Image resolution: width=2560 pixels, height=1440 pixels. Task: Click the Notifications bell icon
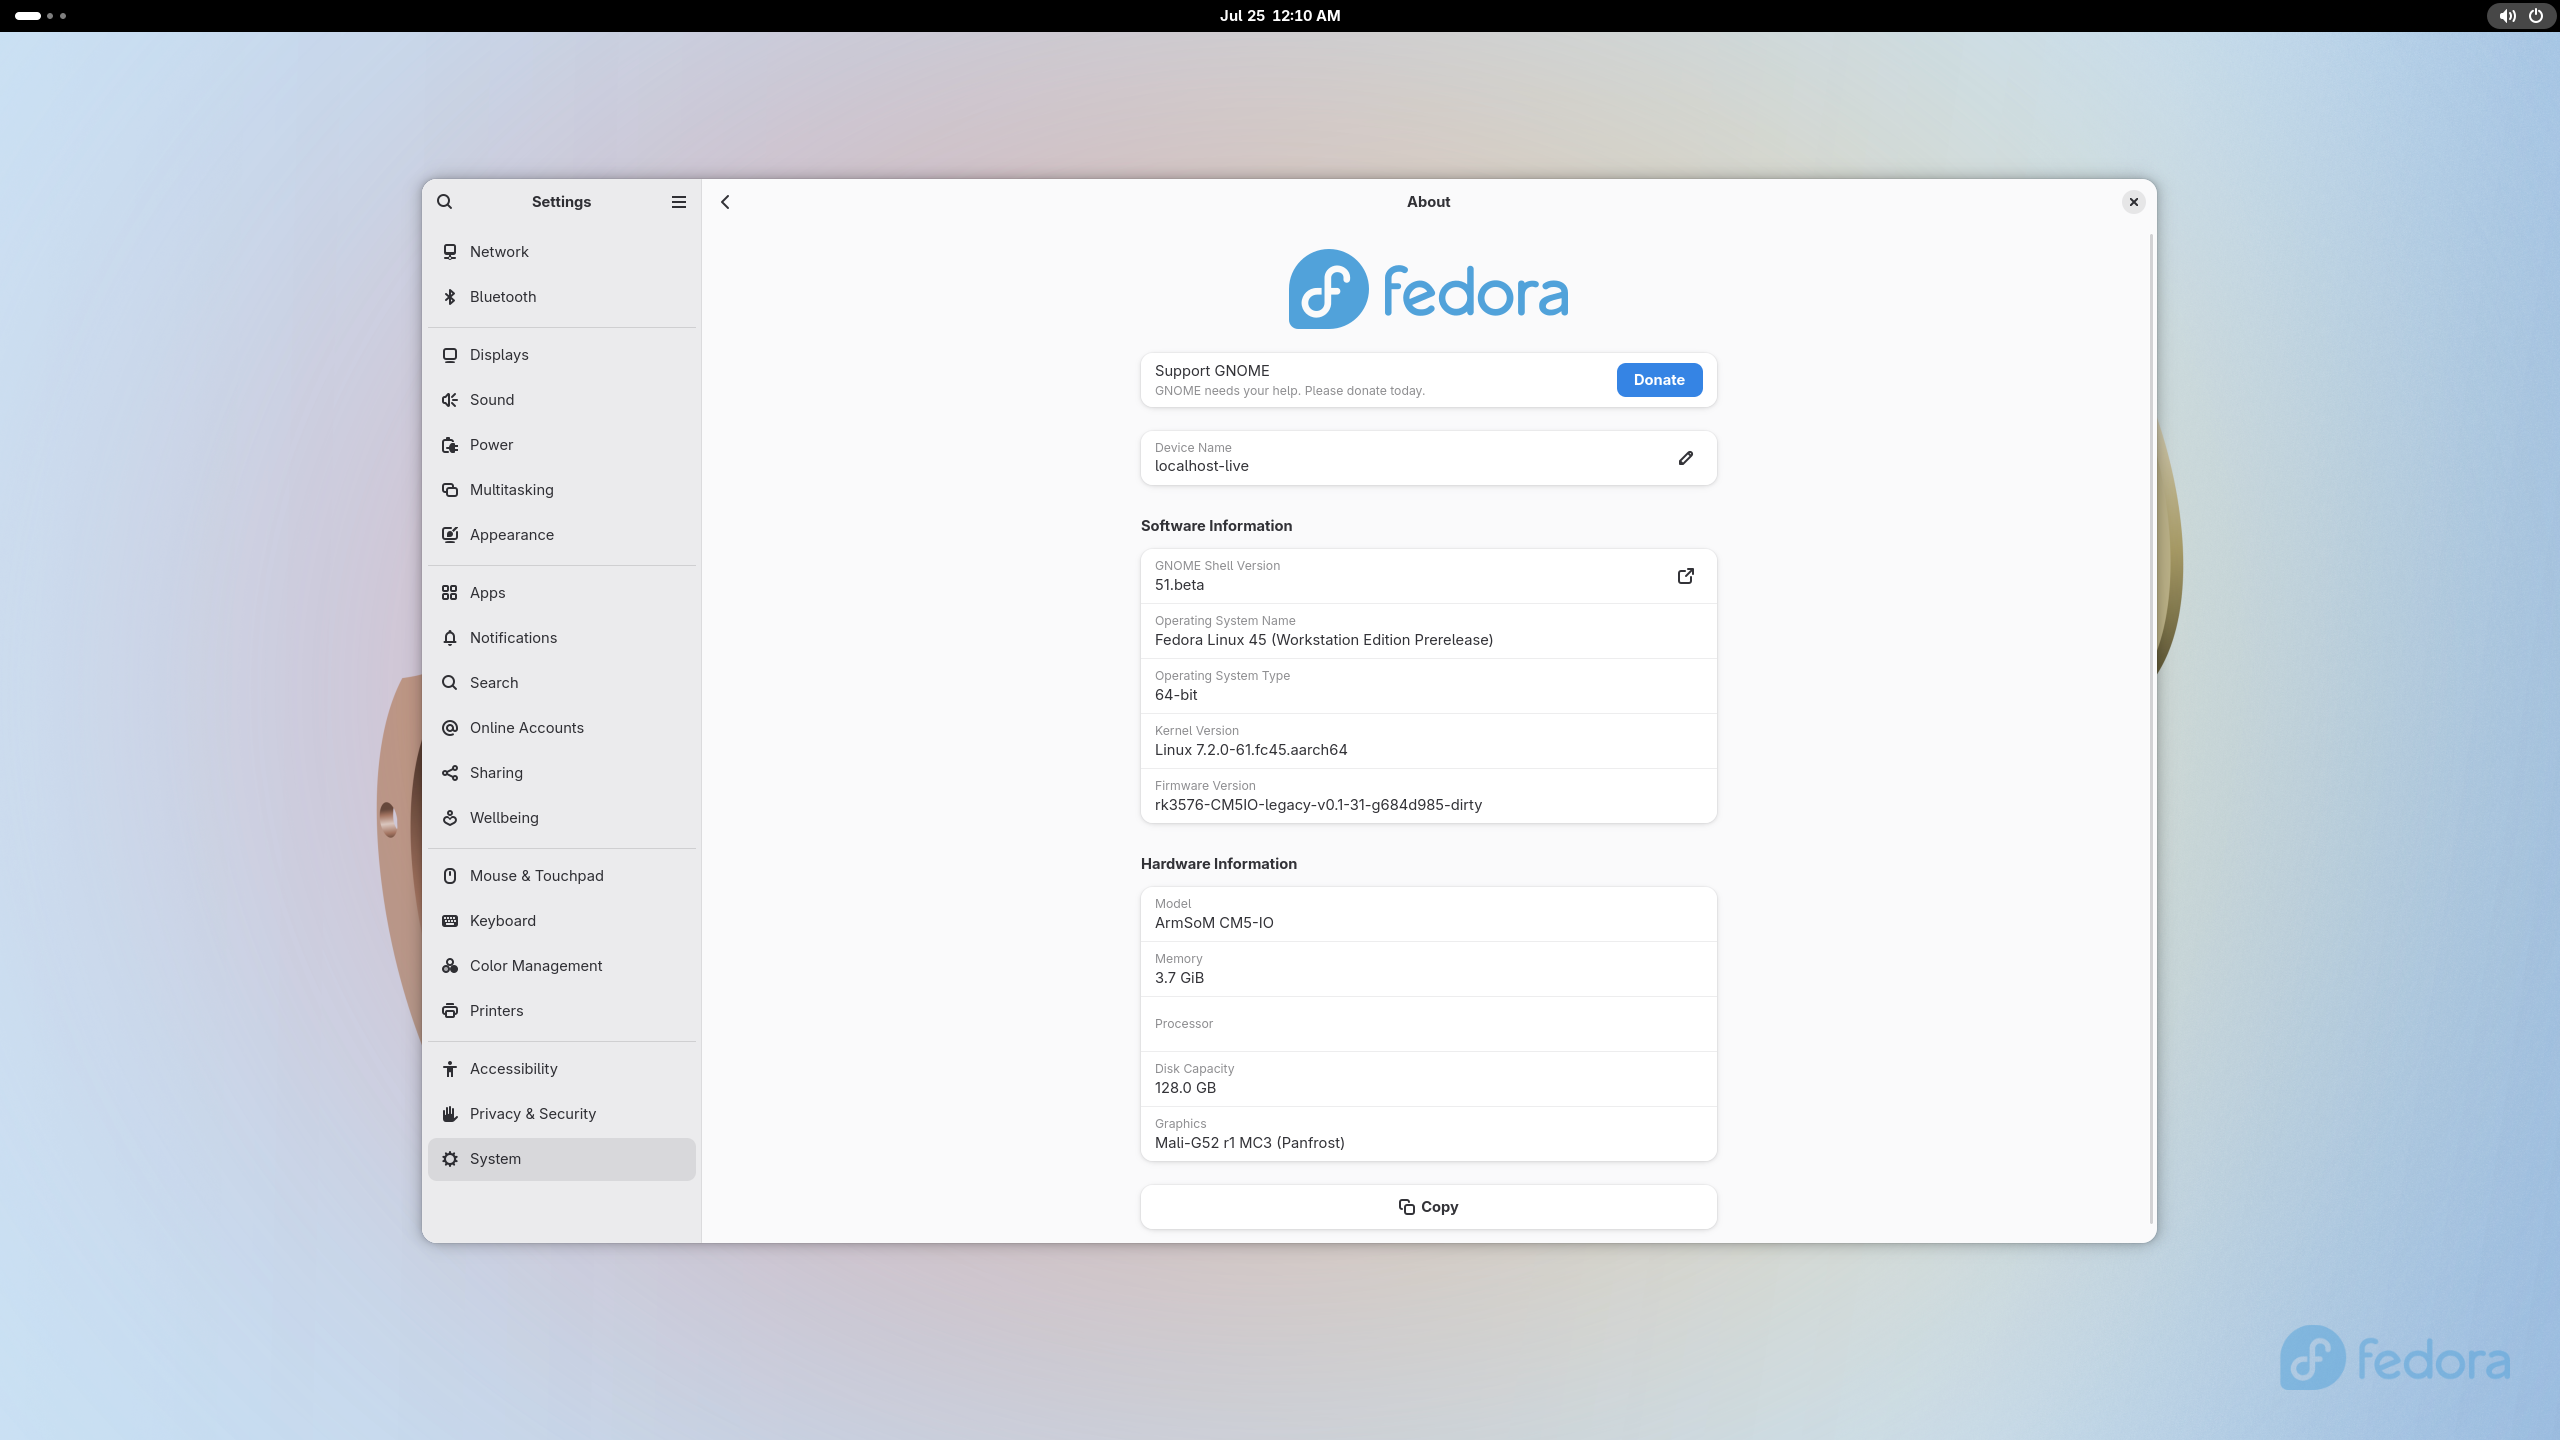click(450, 638)
